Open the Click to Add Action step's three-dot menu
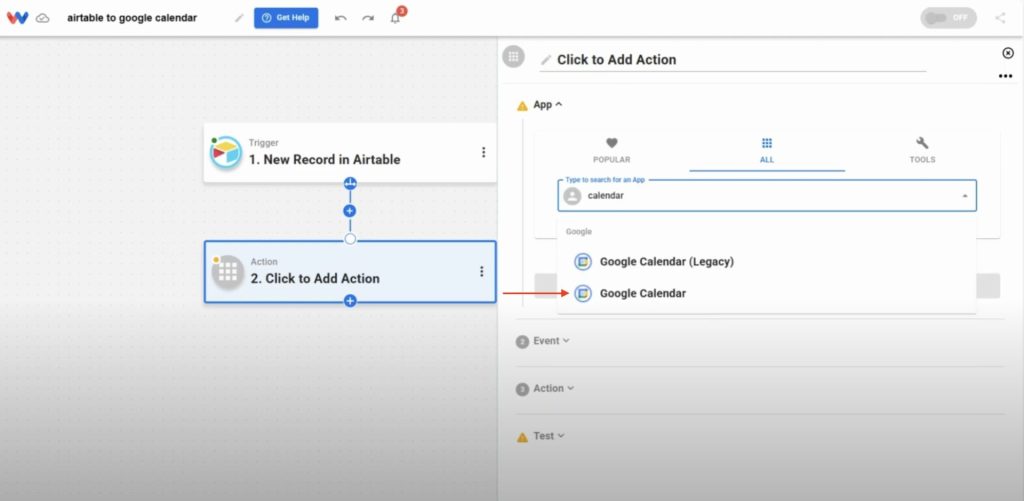The width and height of the screenshot is (1024, 501). pyautogui.click(x=481, y=272)
